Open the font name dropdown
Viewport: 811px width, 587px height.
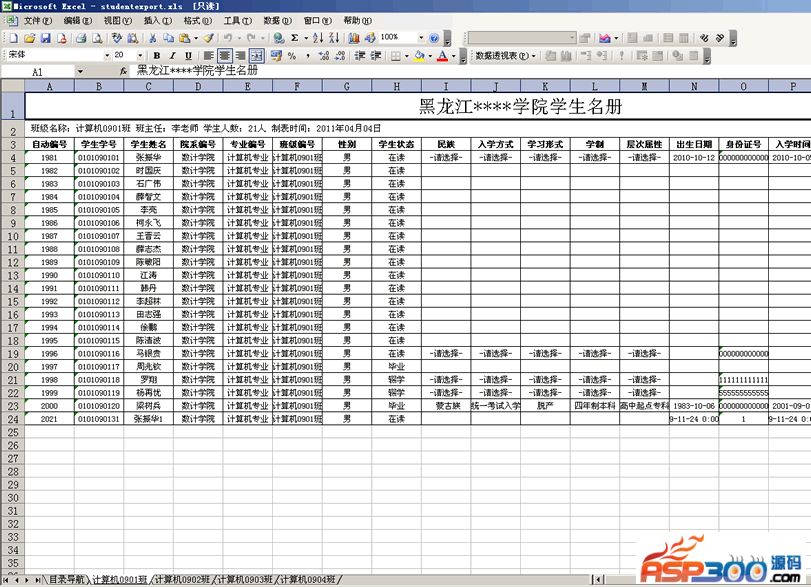coord(107,55)
